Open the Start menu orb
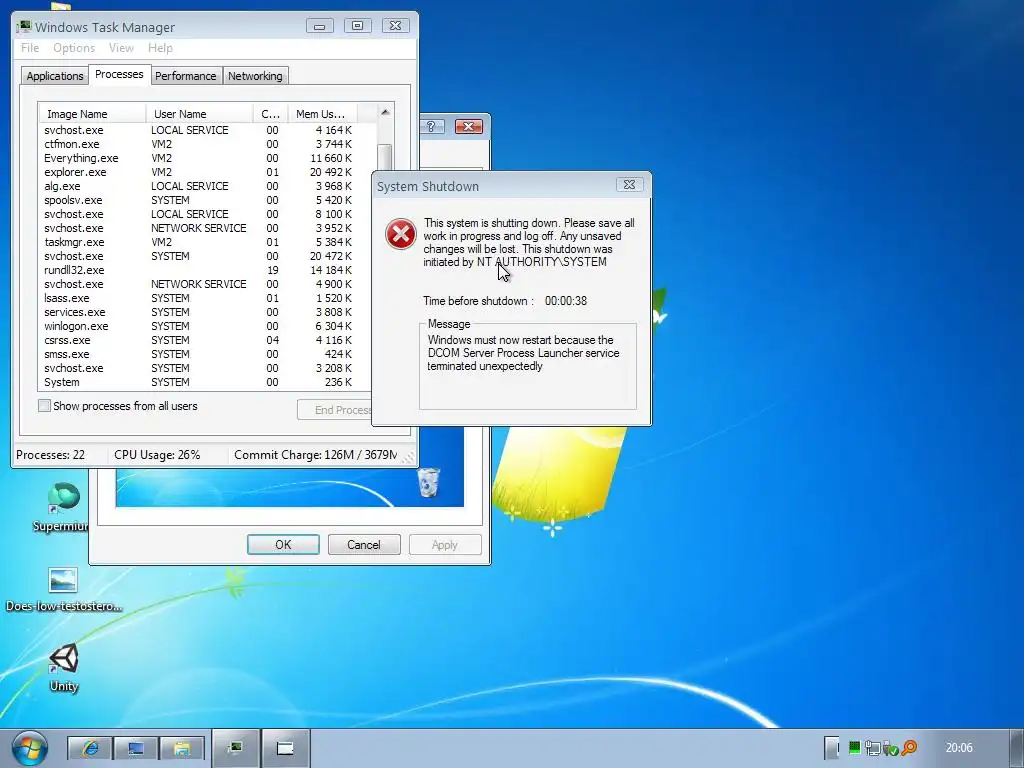The height and width of the screenshot is (768, 1024). [x=29, y=748]
